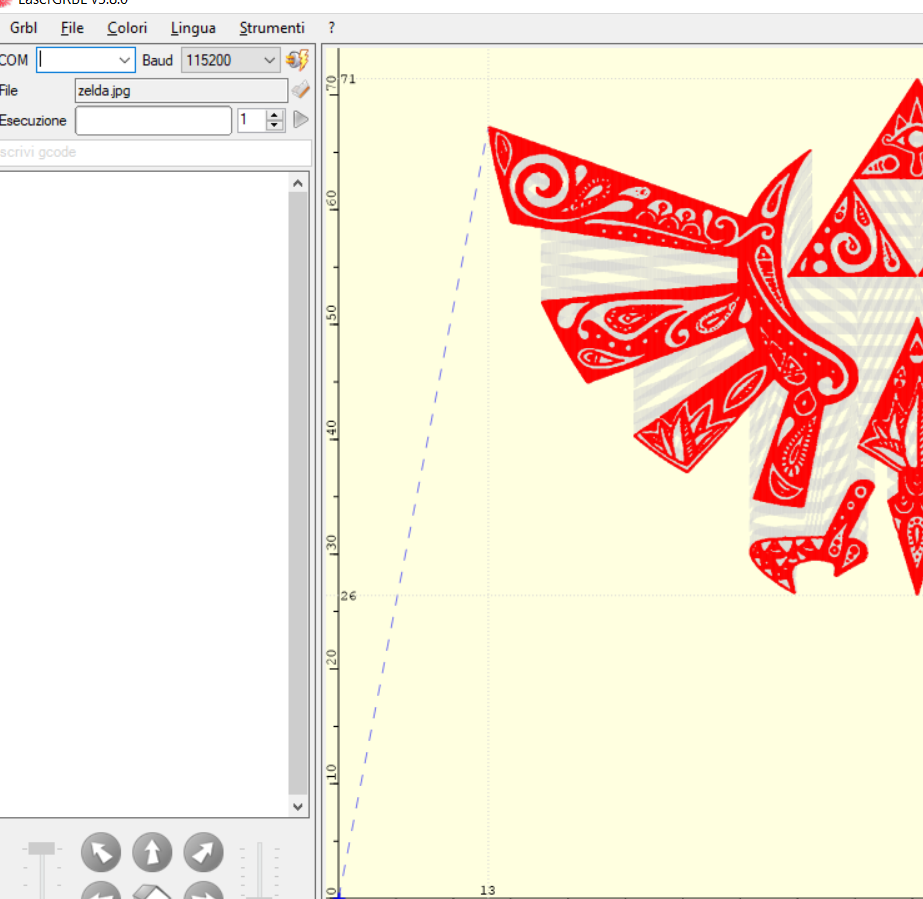Click the jog up arrow button
Viewport: 923px width, 899px height.
[152, 852]
